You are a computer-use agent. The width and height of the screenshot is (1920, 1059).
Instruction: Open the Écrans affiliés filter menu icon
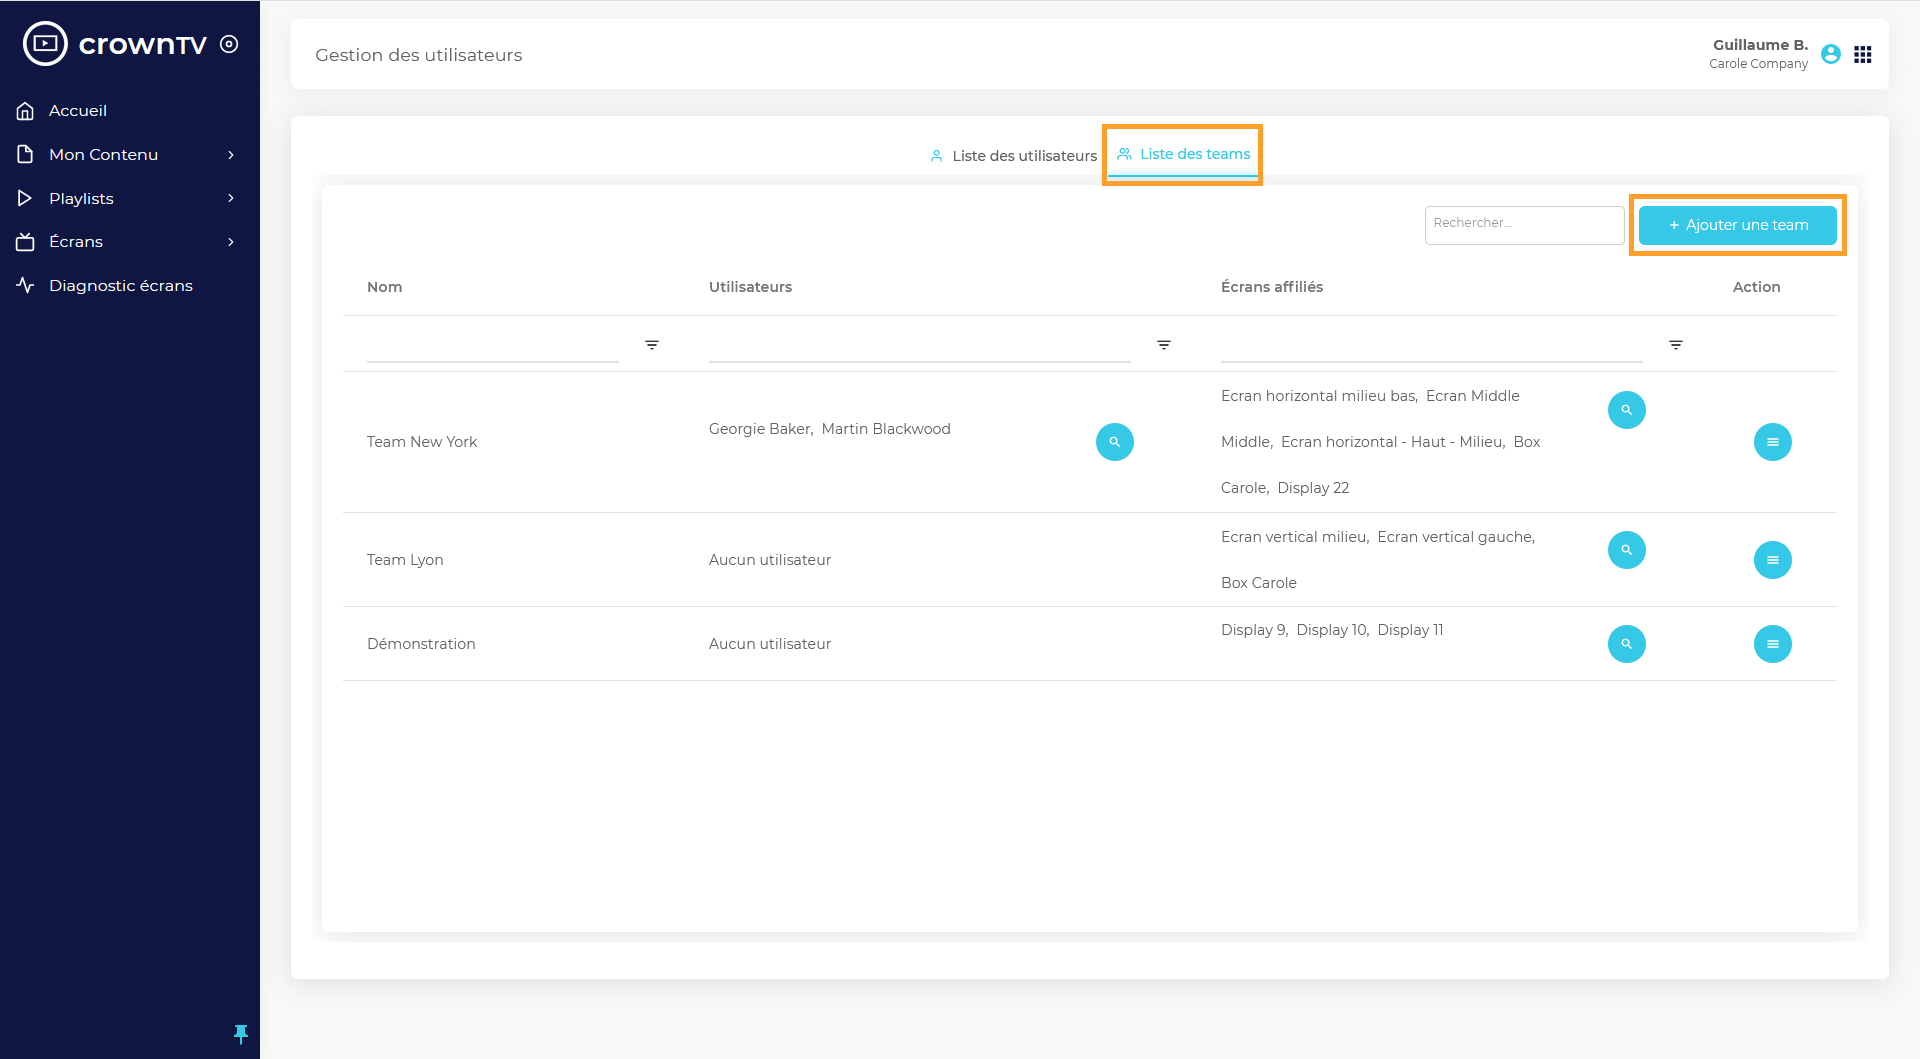point(1676,345)
